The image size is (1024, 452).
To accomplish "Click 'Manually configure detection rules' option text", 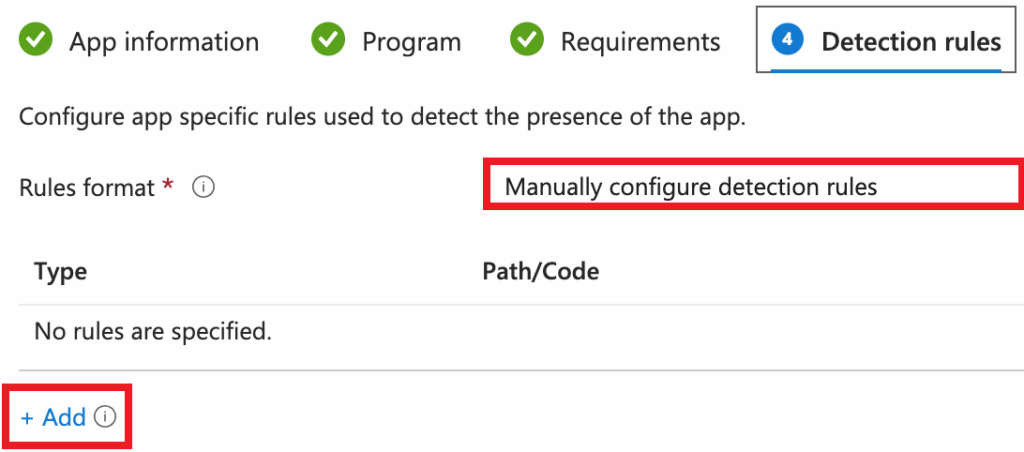I will [x=690, y=187].
